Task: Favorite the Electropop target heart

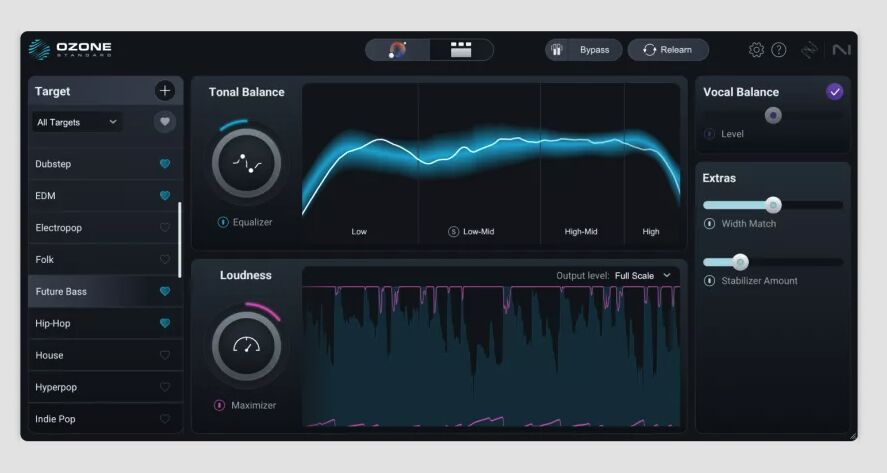Action: coord(165,228)
